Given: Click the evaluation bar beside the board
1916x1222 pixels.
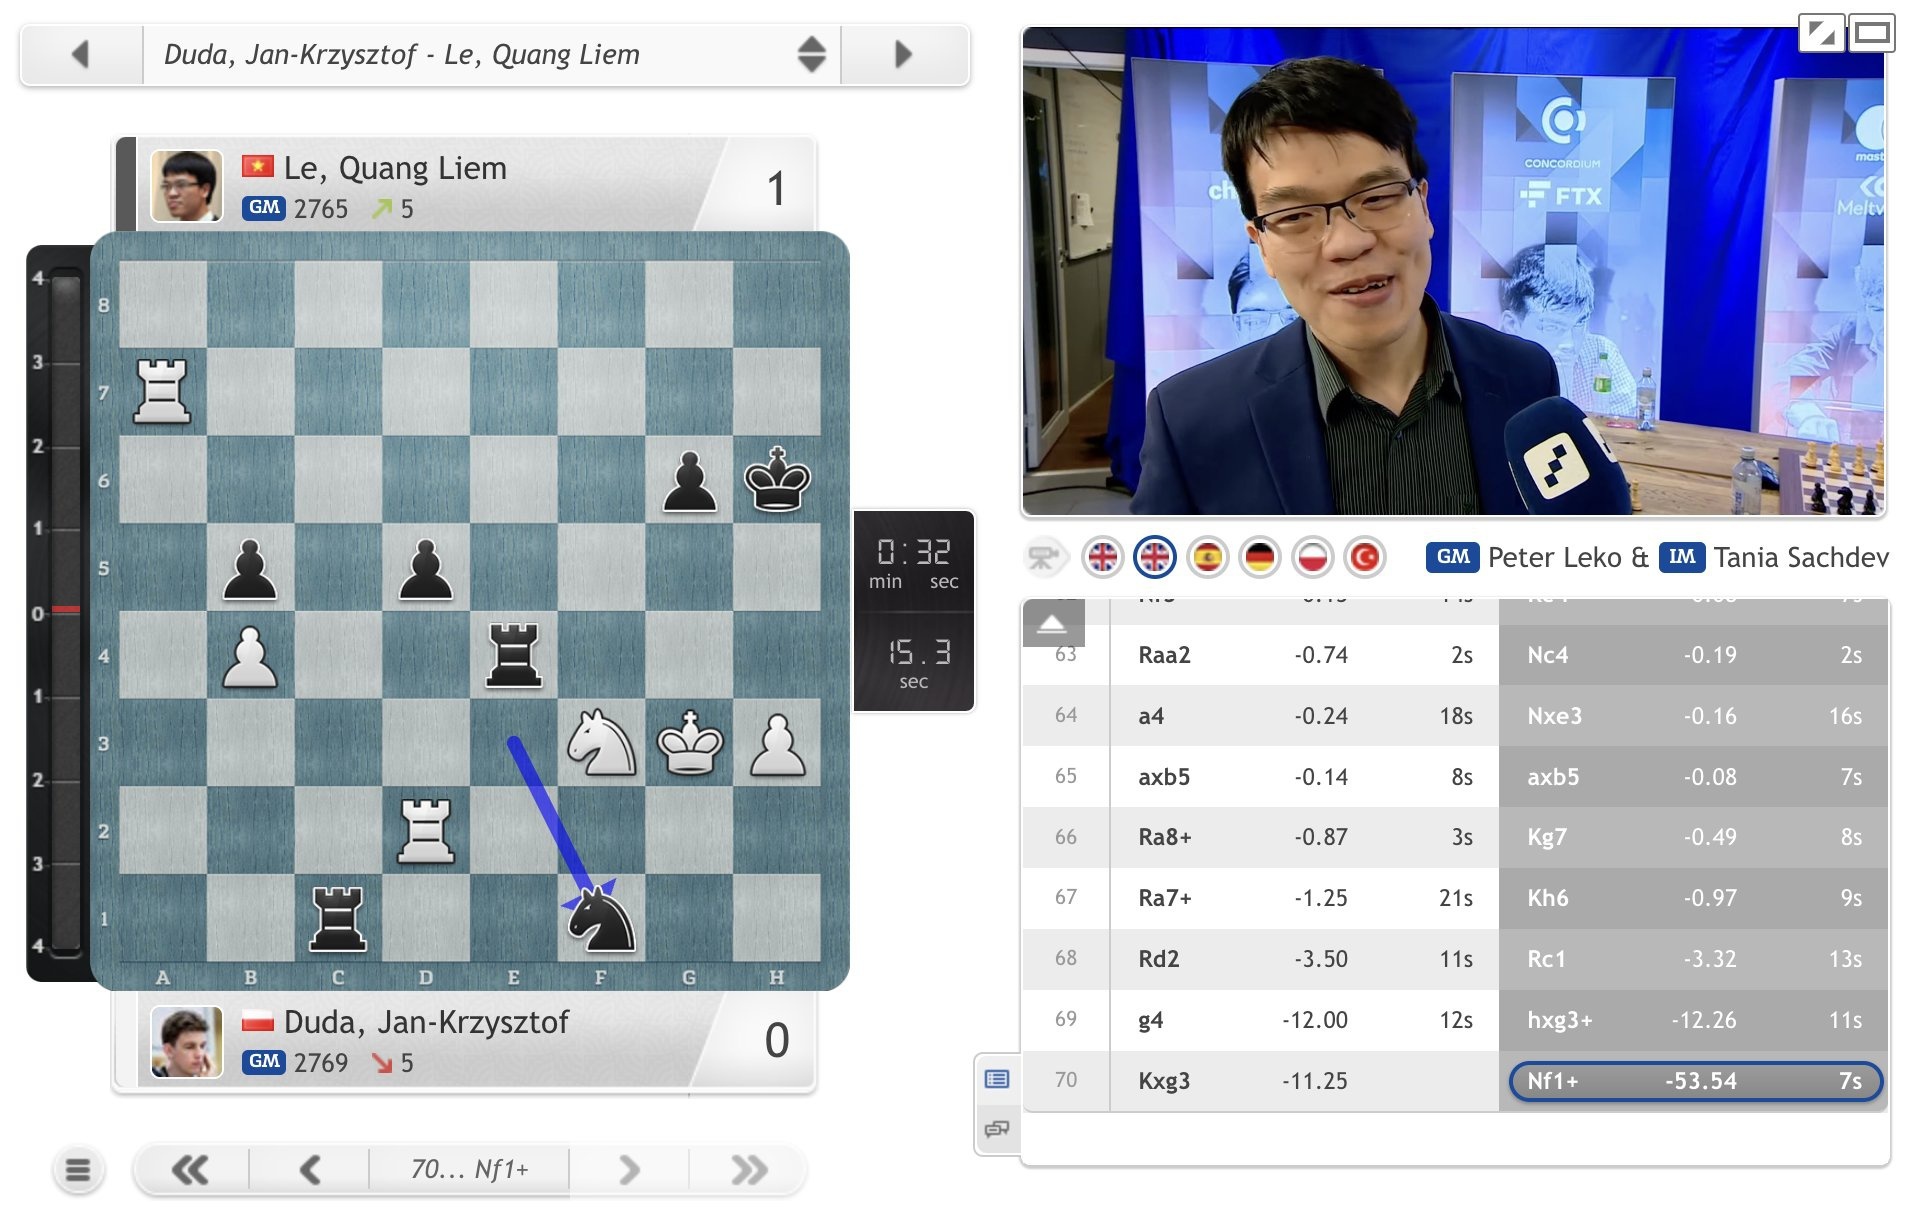Looking at the screenshot, I should click(65, 610).
